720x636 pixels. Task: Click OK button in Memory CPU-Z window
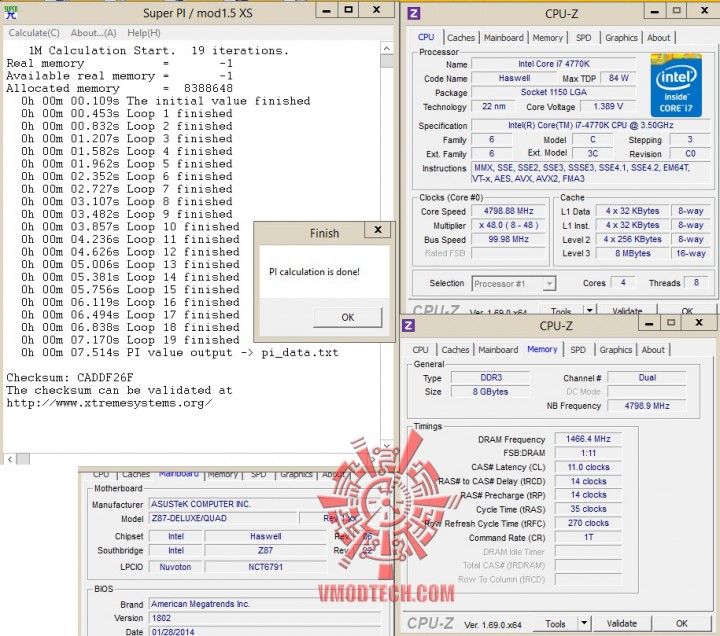point(681,624)
